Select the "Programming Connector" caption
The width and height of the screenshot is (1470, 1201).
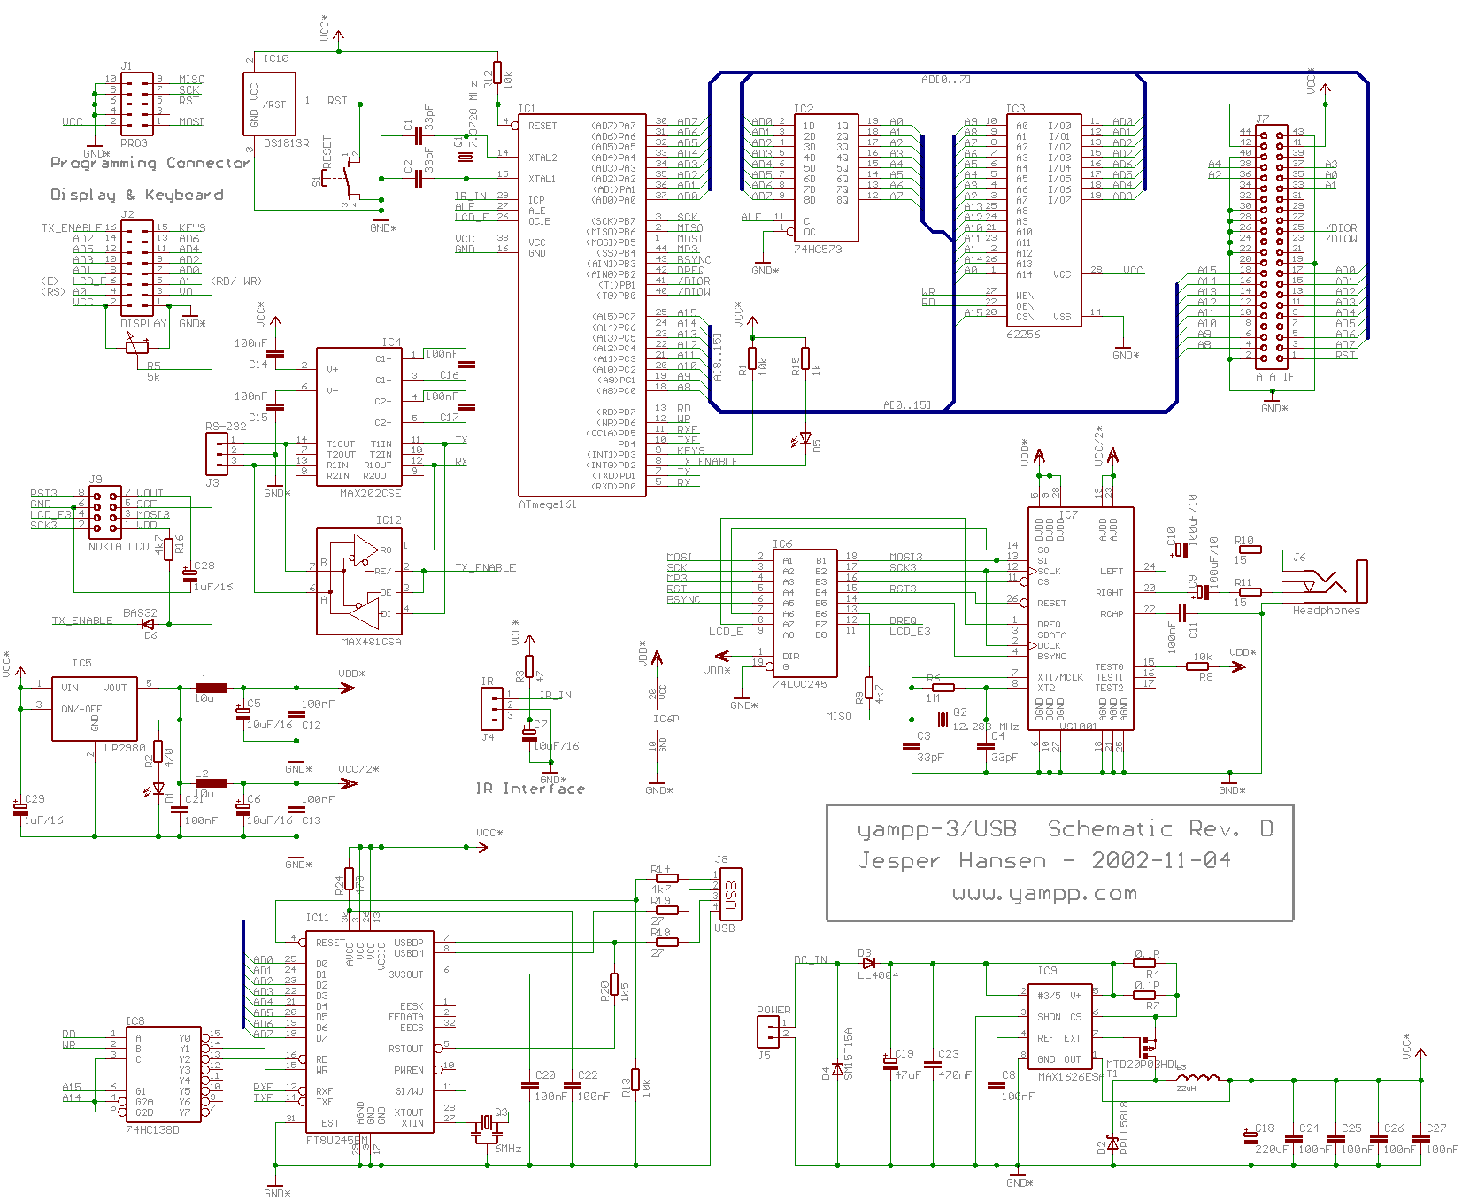click(x=150, y=163)
